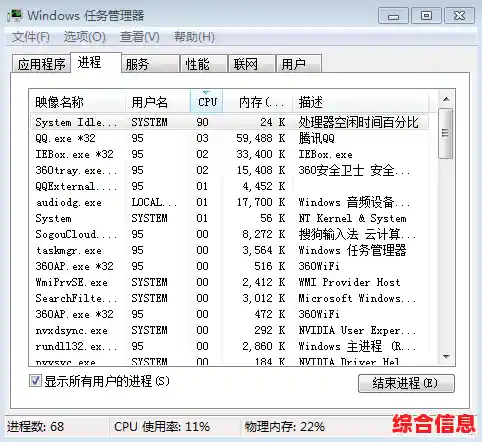
Task: Click the NVIDIA User Exper... description
Action: (x=357, y=330)
